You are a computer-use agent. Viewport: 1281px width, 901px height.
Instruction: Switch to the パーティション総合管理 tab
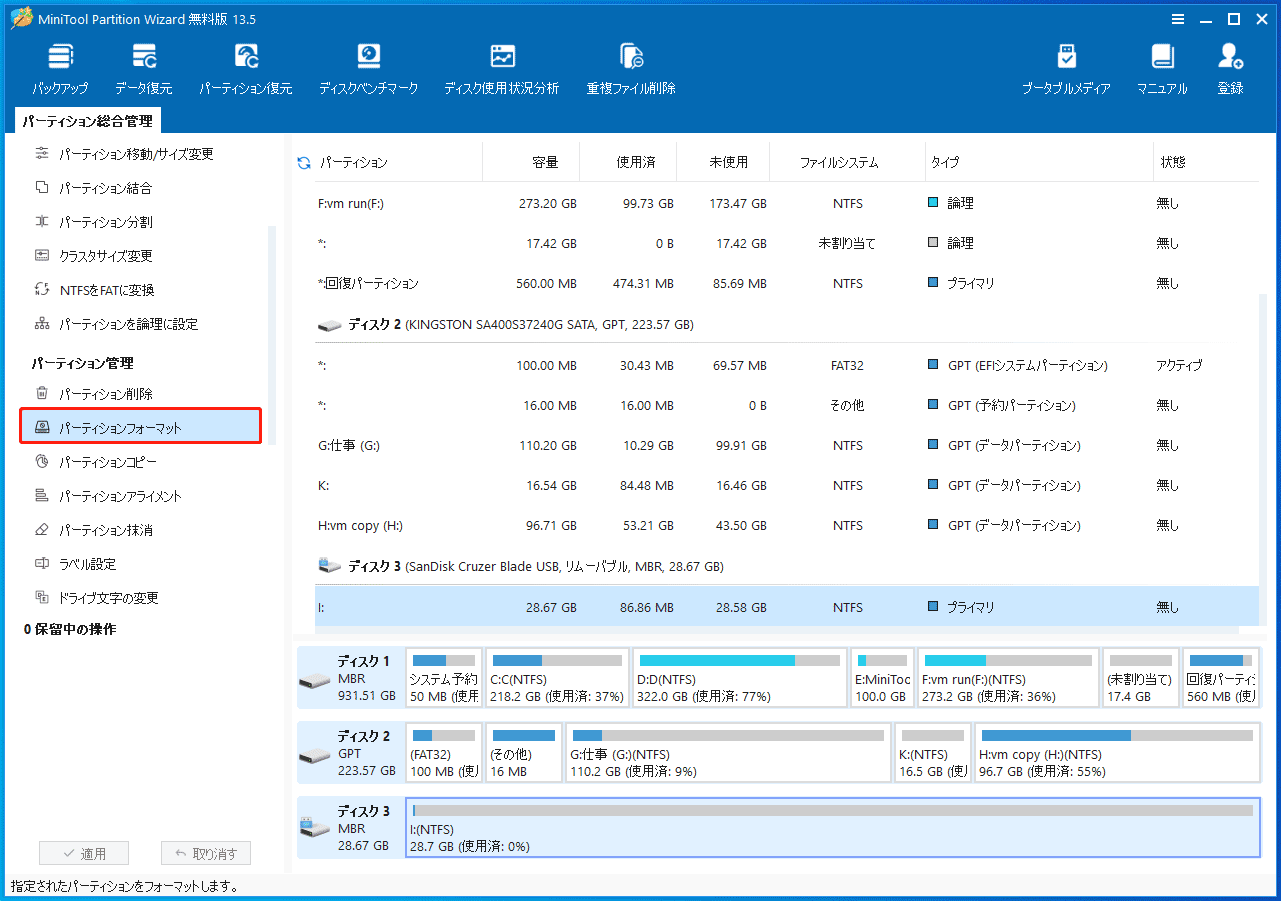click(x=88, y=119)
